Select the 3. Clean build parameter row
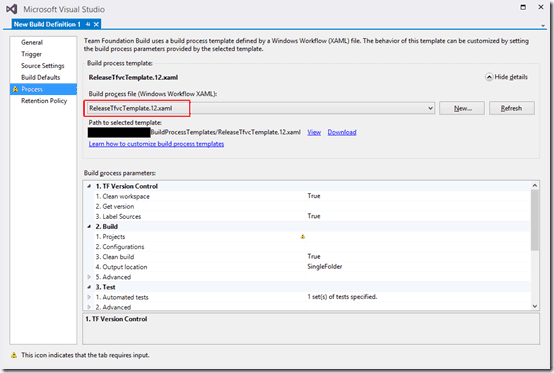The height and width of the screenshot is (373, 554). tap(307, 257)
